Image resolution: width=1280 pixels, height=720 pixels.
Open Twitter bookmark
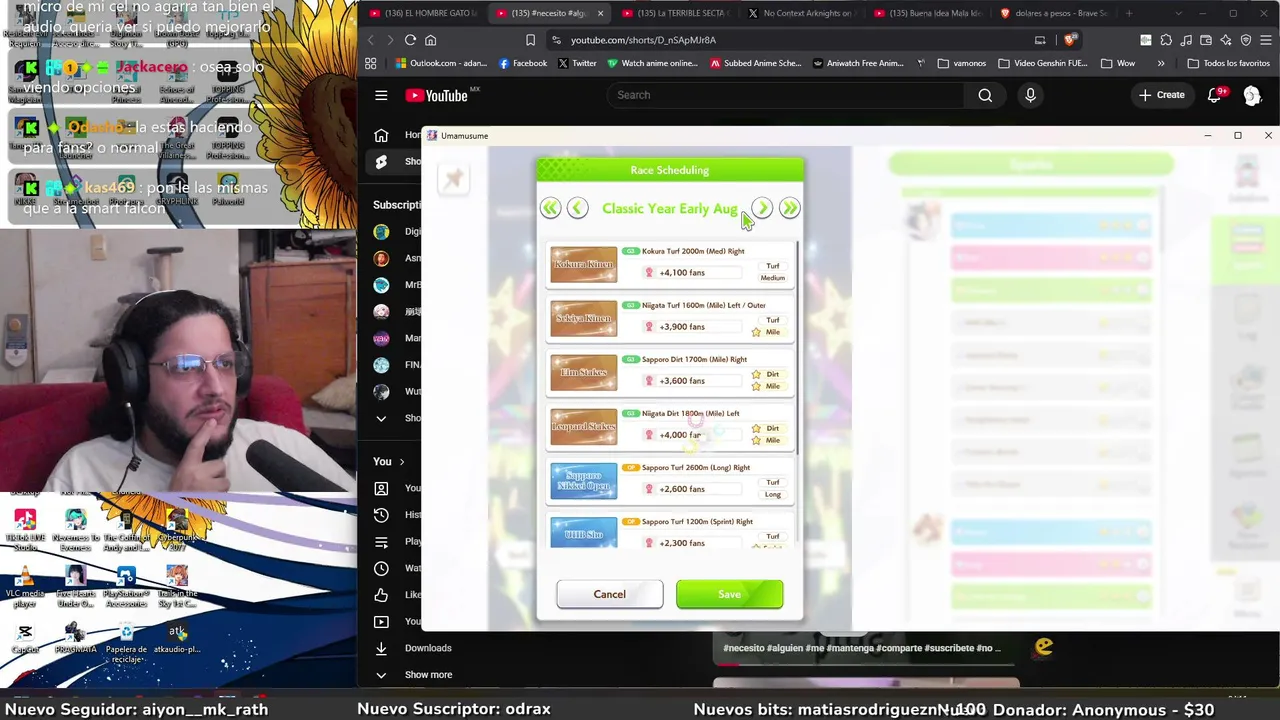click(577, 63)
